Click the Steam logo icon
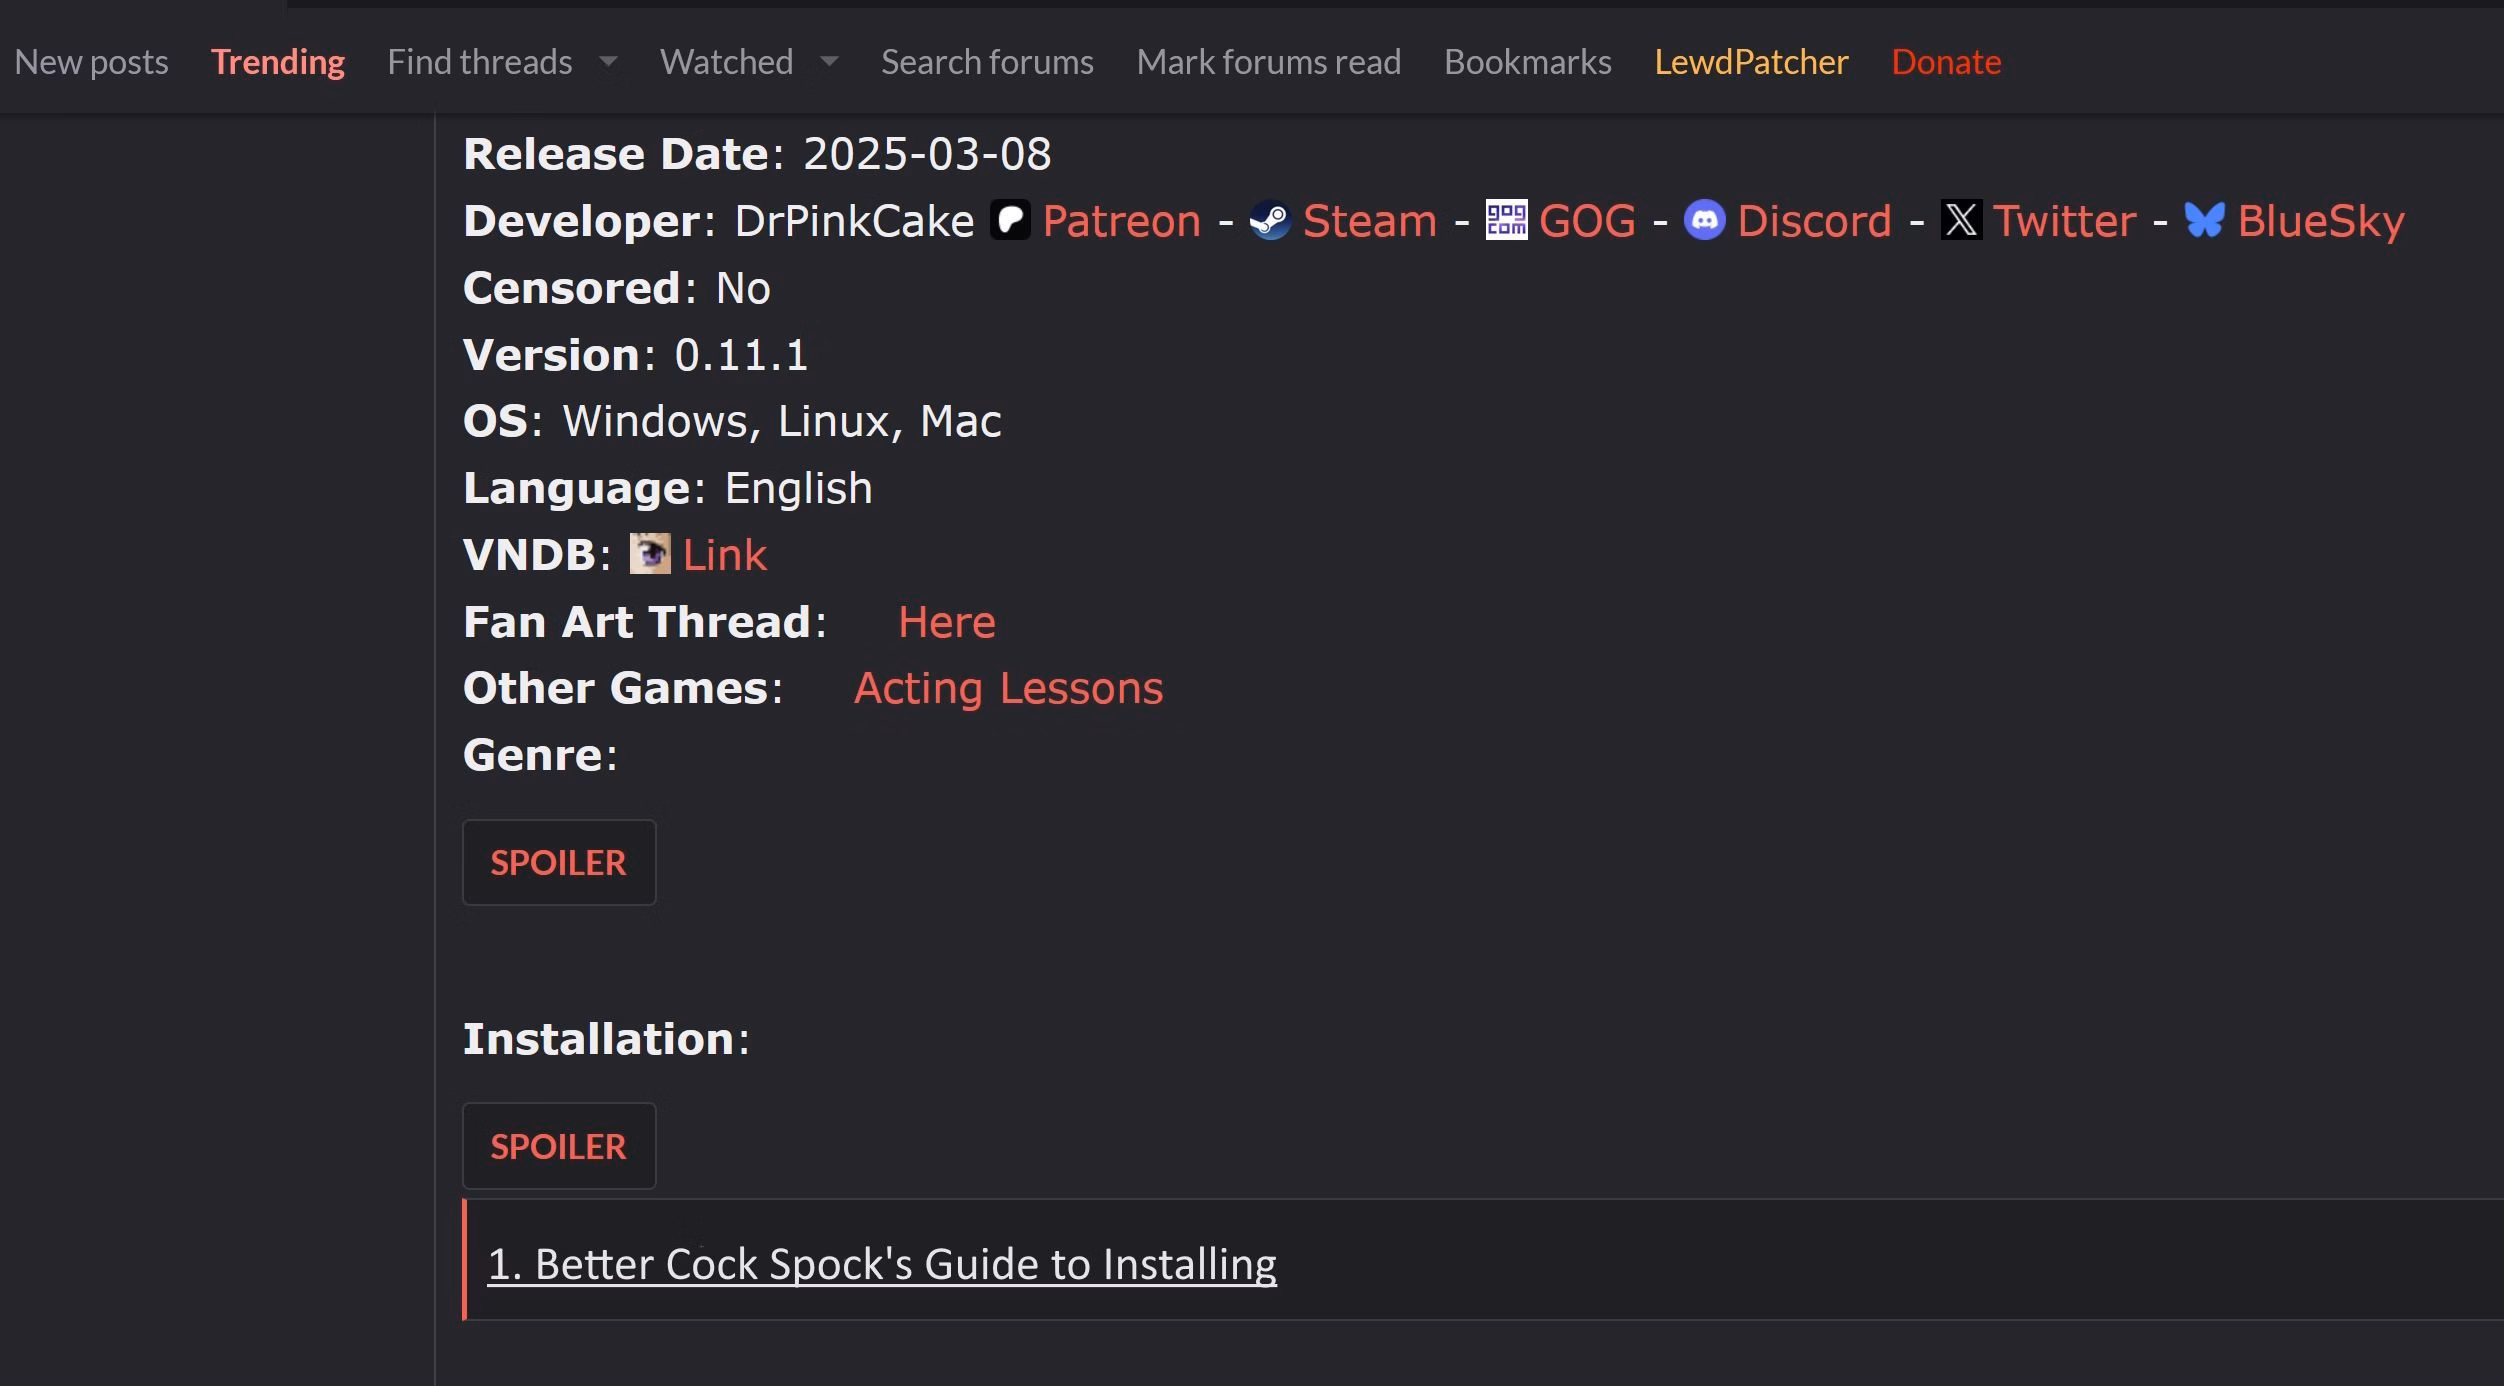The height and width of the screenshot is (1386, 2504). click(1270, 220)
